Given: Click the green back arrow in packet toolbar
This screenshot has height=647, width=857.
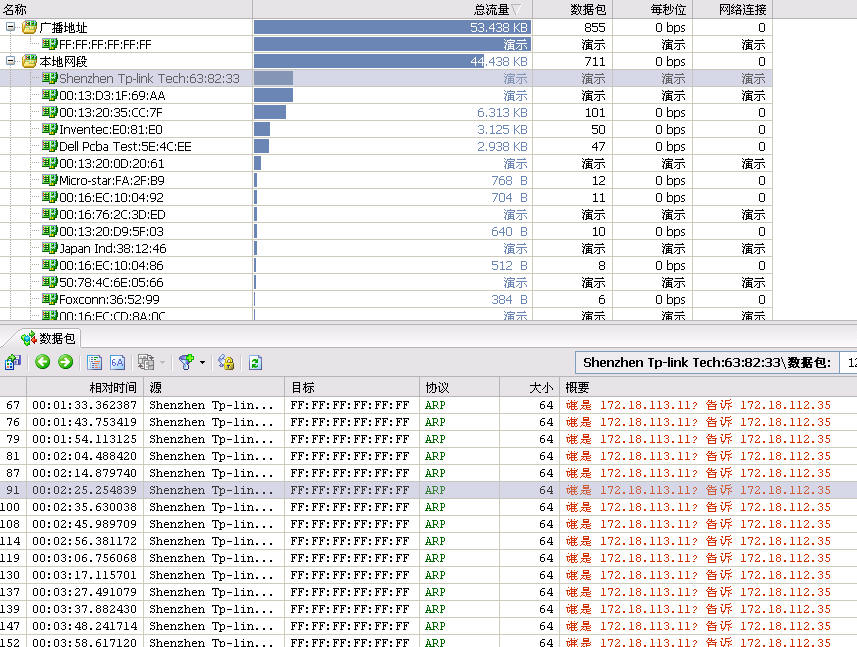Looking at the screenshot, I should point(43,362).
